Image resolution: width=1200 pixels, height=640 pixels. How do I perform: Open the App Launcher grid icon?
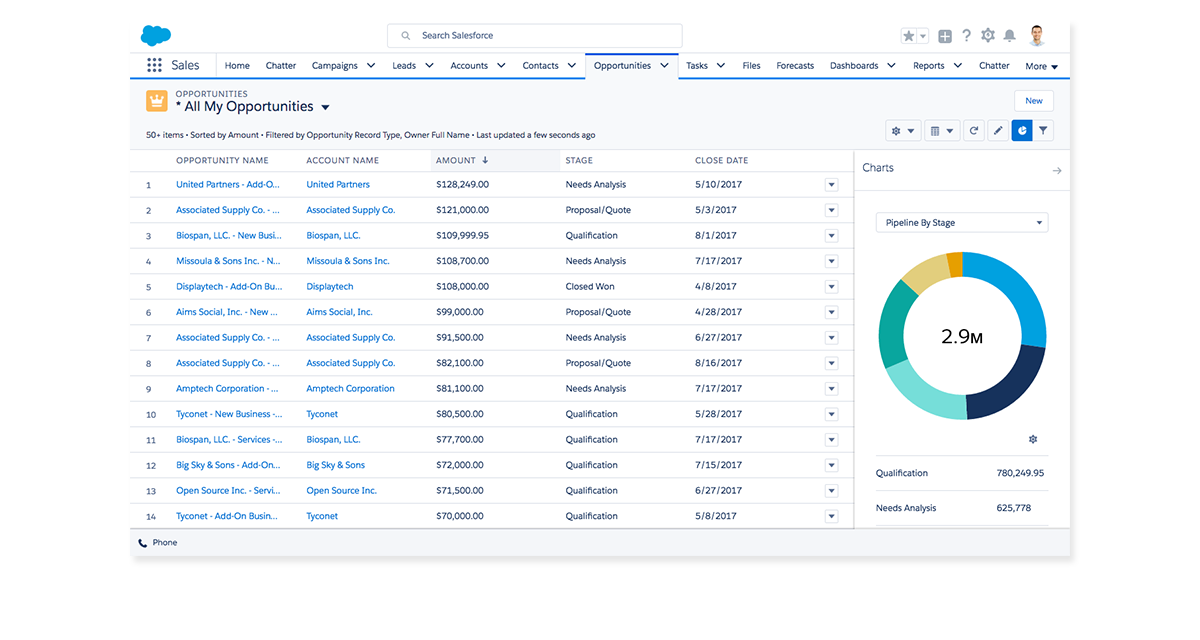coord(154,65)
